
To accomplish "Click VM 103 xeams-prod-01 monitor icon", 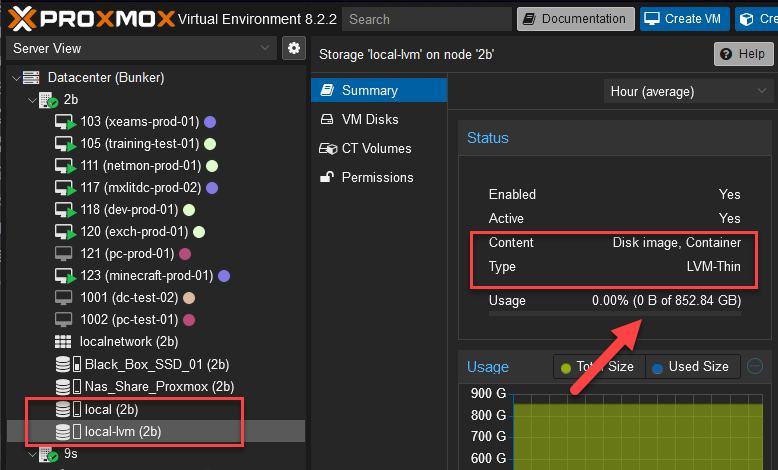I will click(64, 121).
